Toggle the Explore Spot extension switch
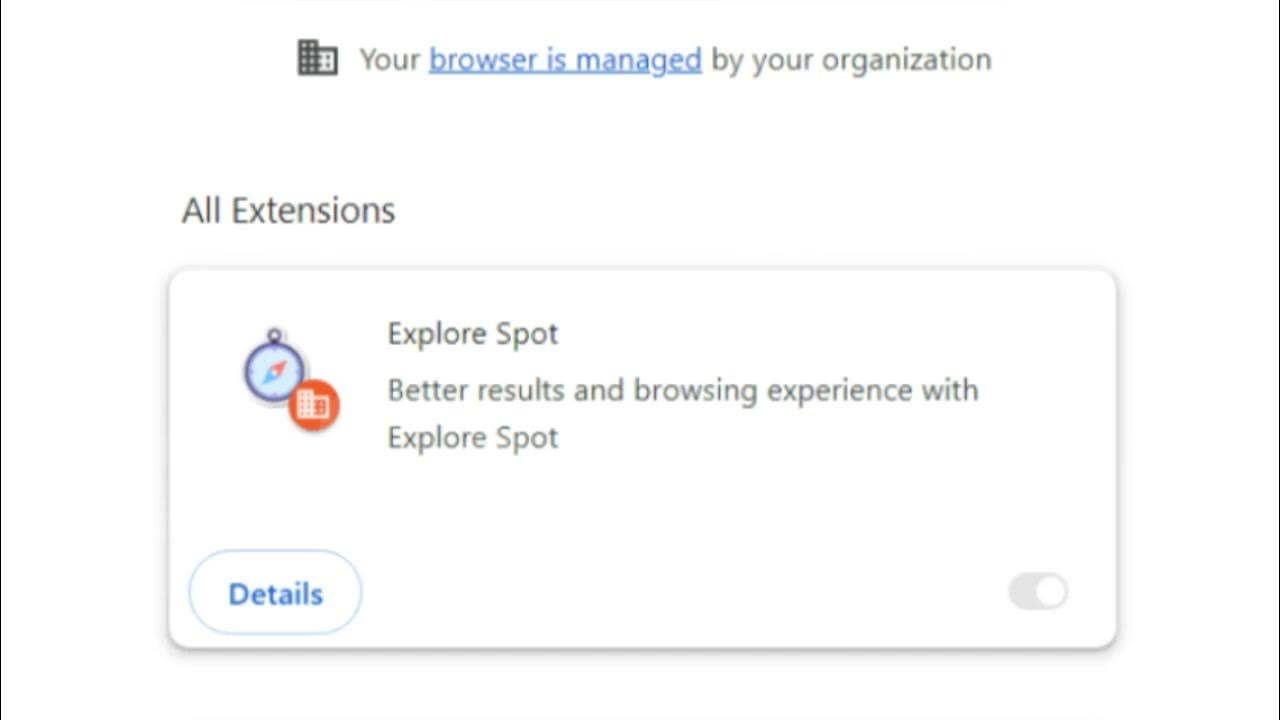 point(1038,592)
